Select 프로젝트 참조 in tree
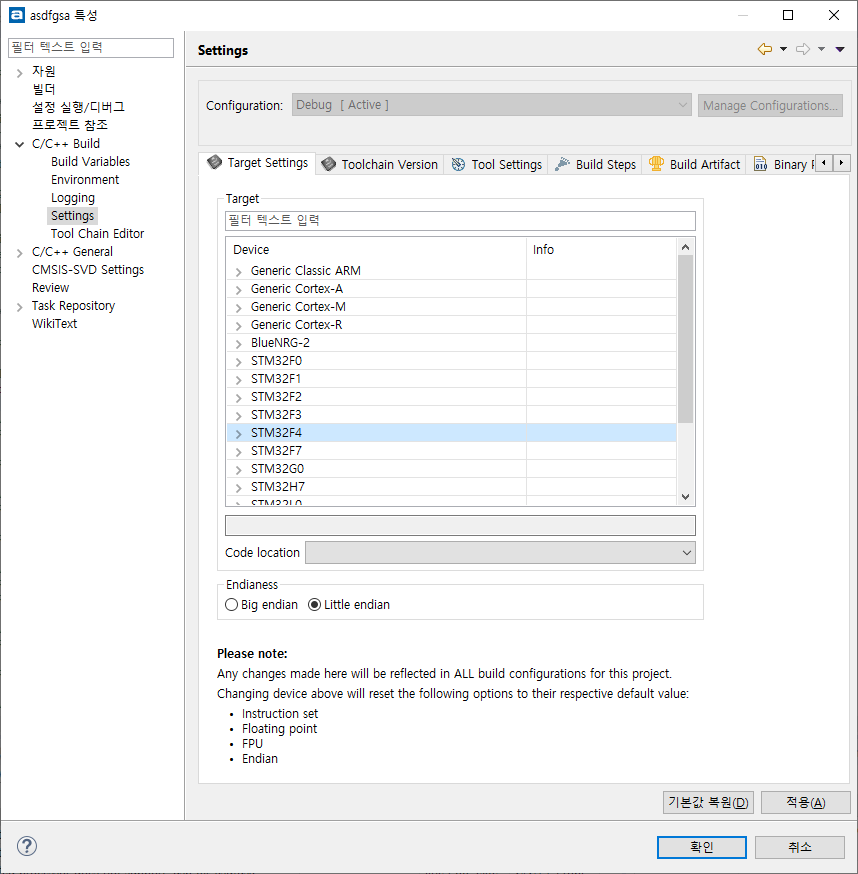 70,125
